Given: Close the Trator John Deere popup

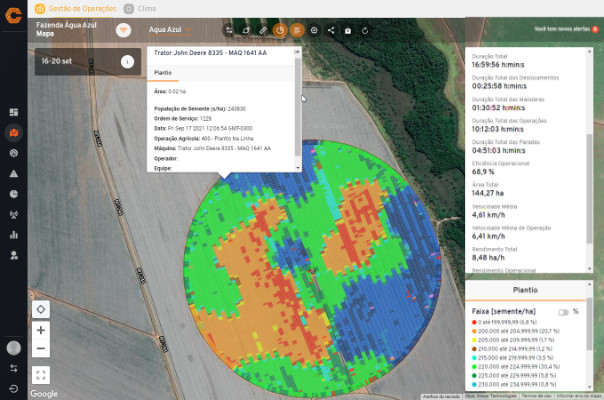Looking at the screenshot, I should pyautogui.click(x=297, y=52).
